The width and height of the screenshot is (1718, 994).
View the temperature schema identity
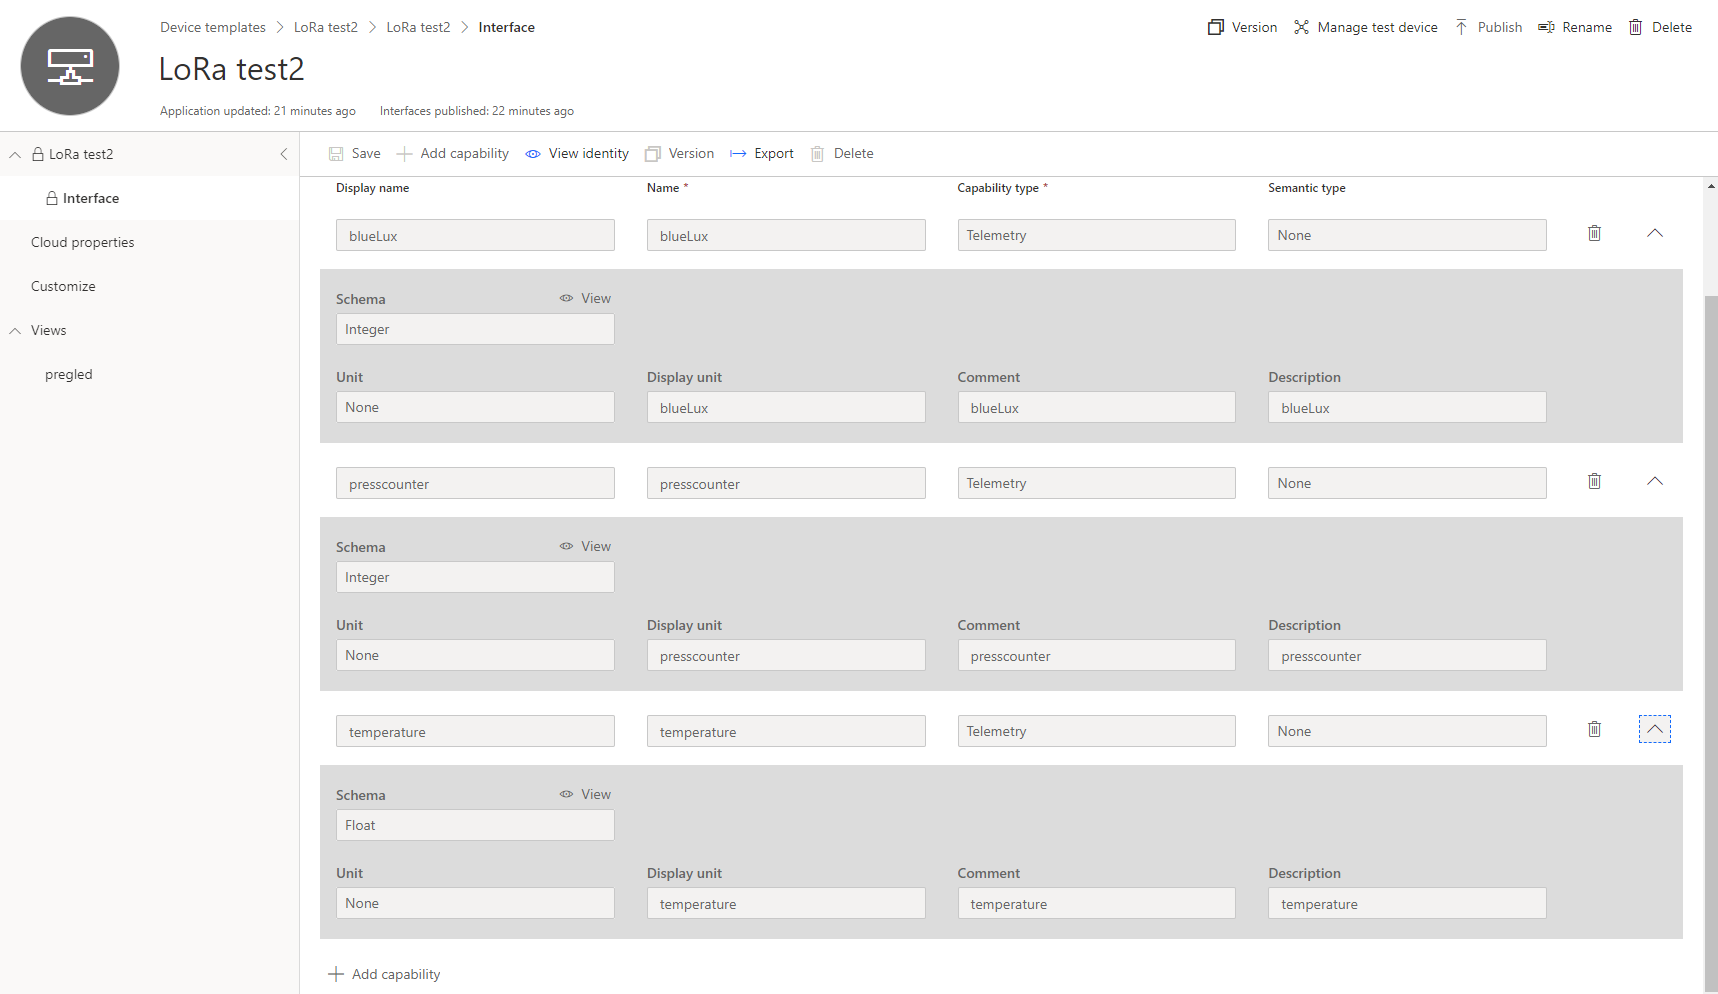point(585,793)
